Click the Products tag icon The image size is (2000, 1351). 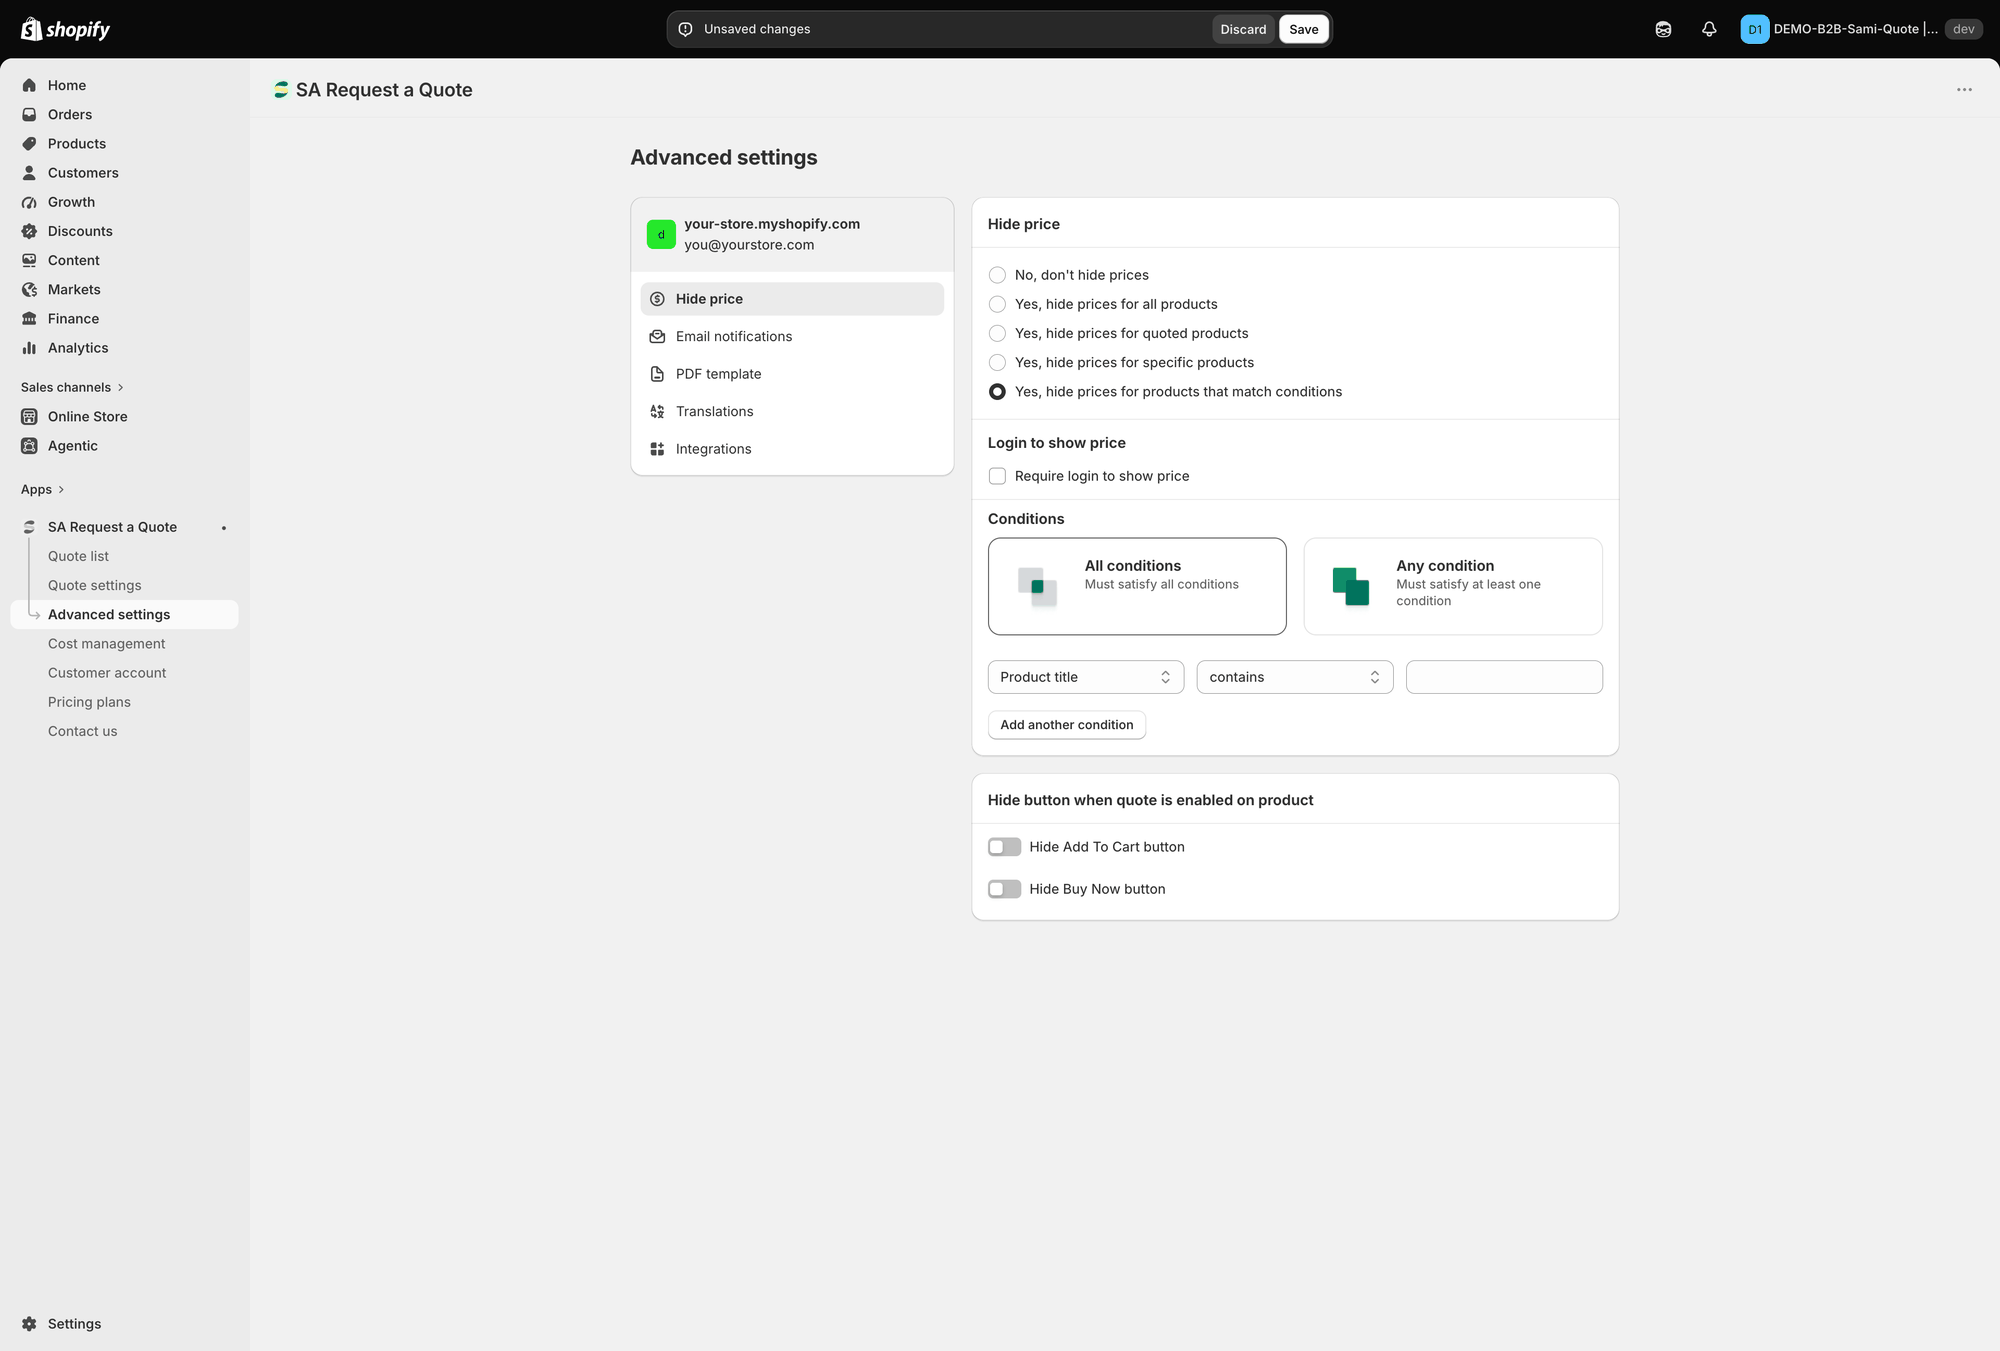[29, 143]
